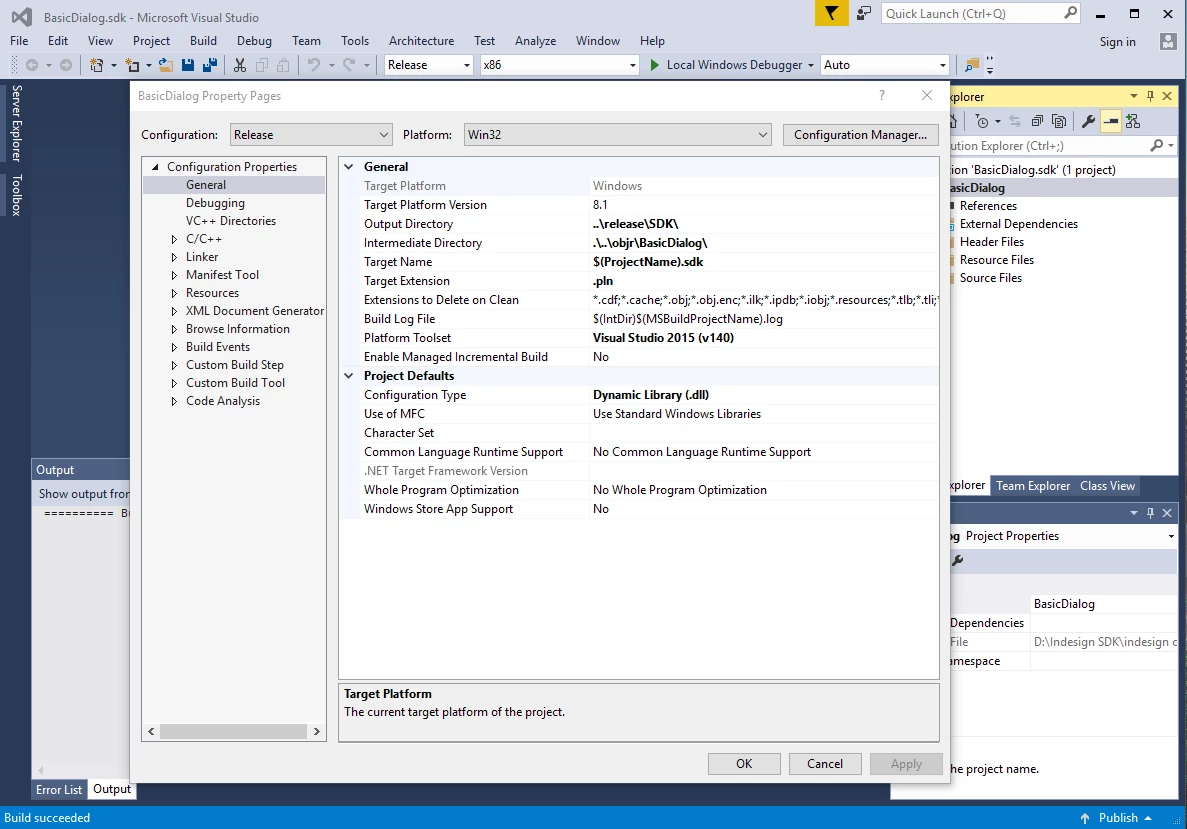Screen dimensions: 1187x829
Task: Open the Auto debugger type dropdown
Action: pos(885,65)
